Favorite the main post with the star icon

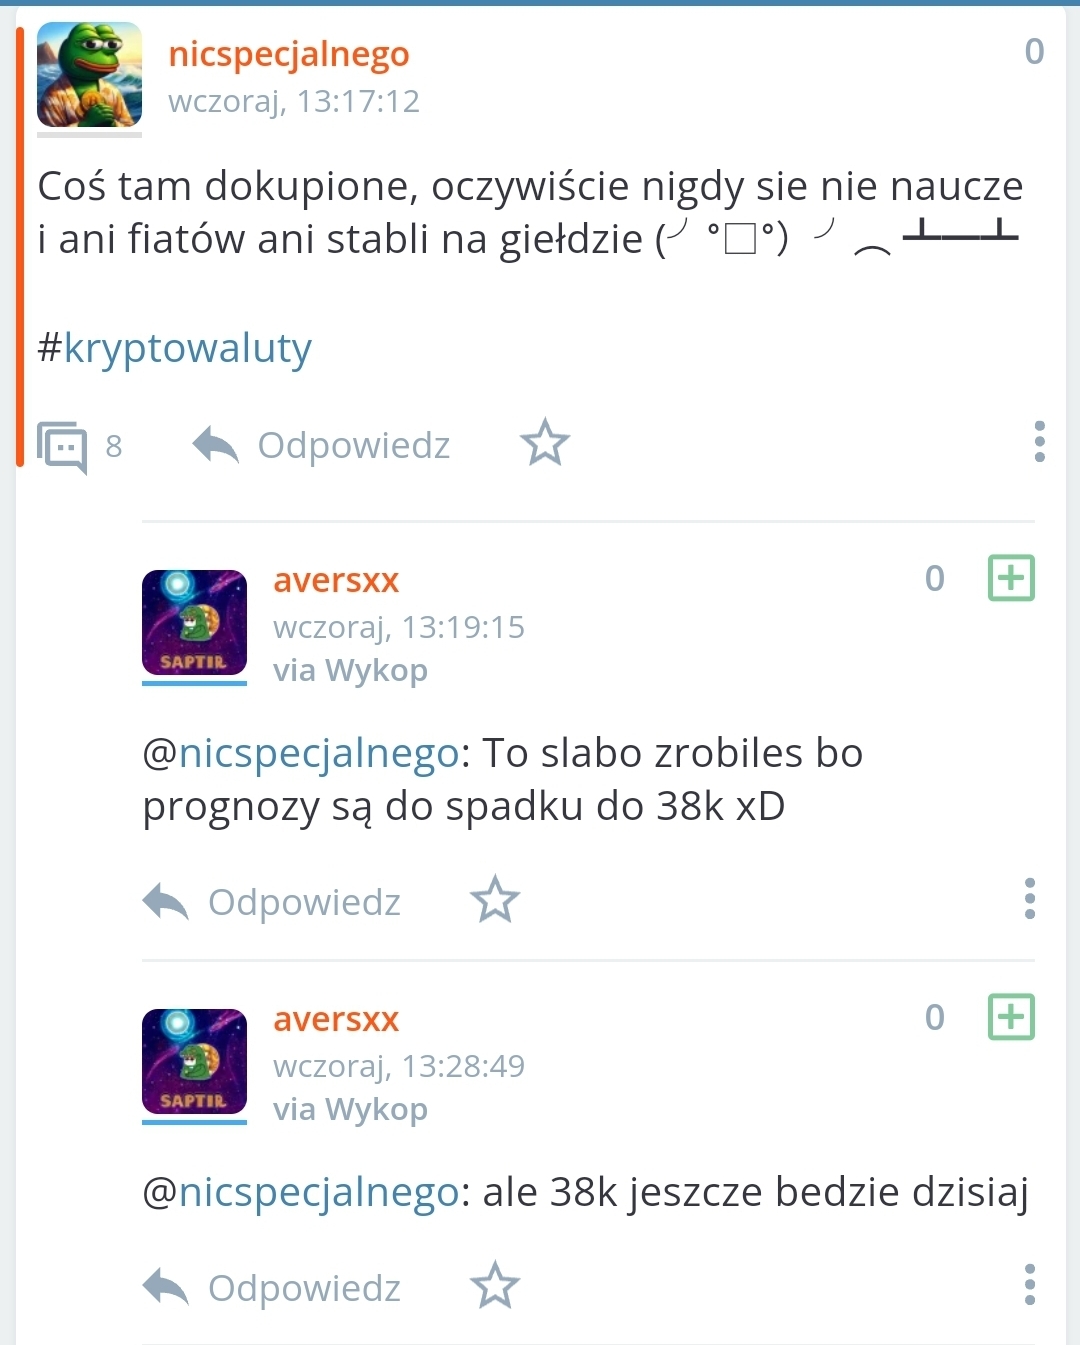point(545,443)
